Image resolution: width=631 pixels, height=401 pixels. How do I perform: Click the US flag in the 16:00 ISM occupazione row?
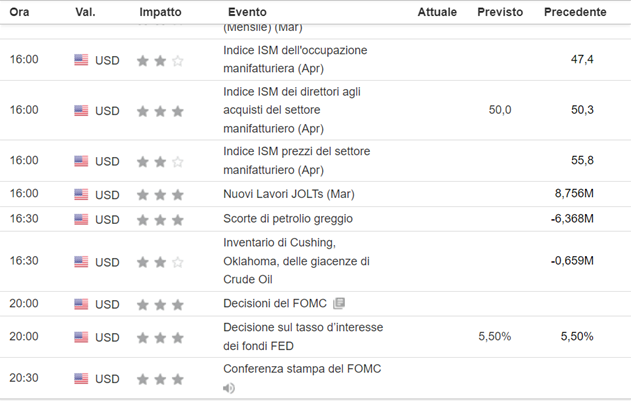coord(81,60)
